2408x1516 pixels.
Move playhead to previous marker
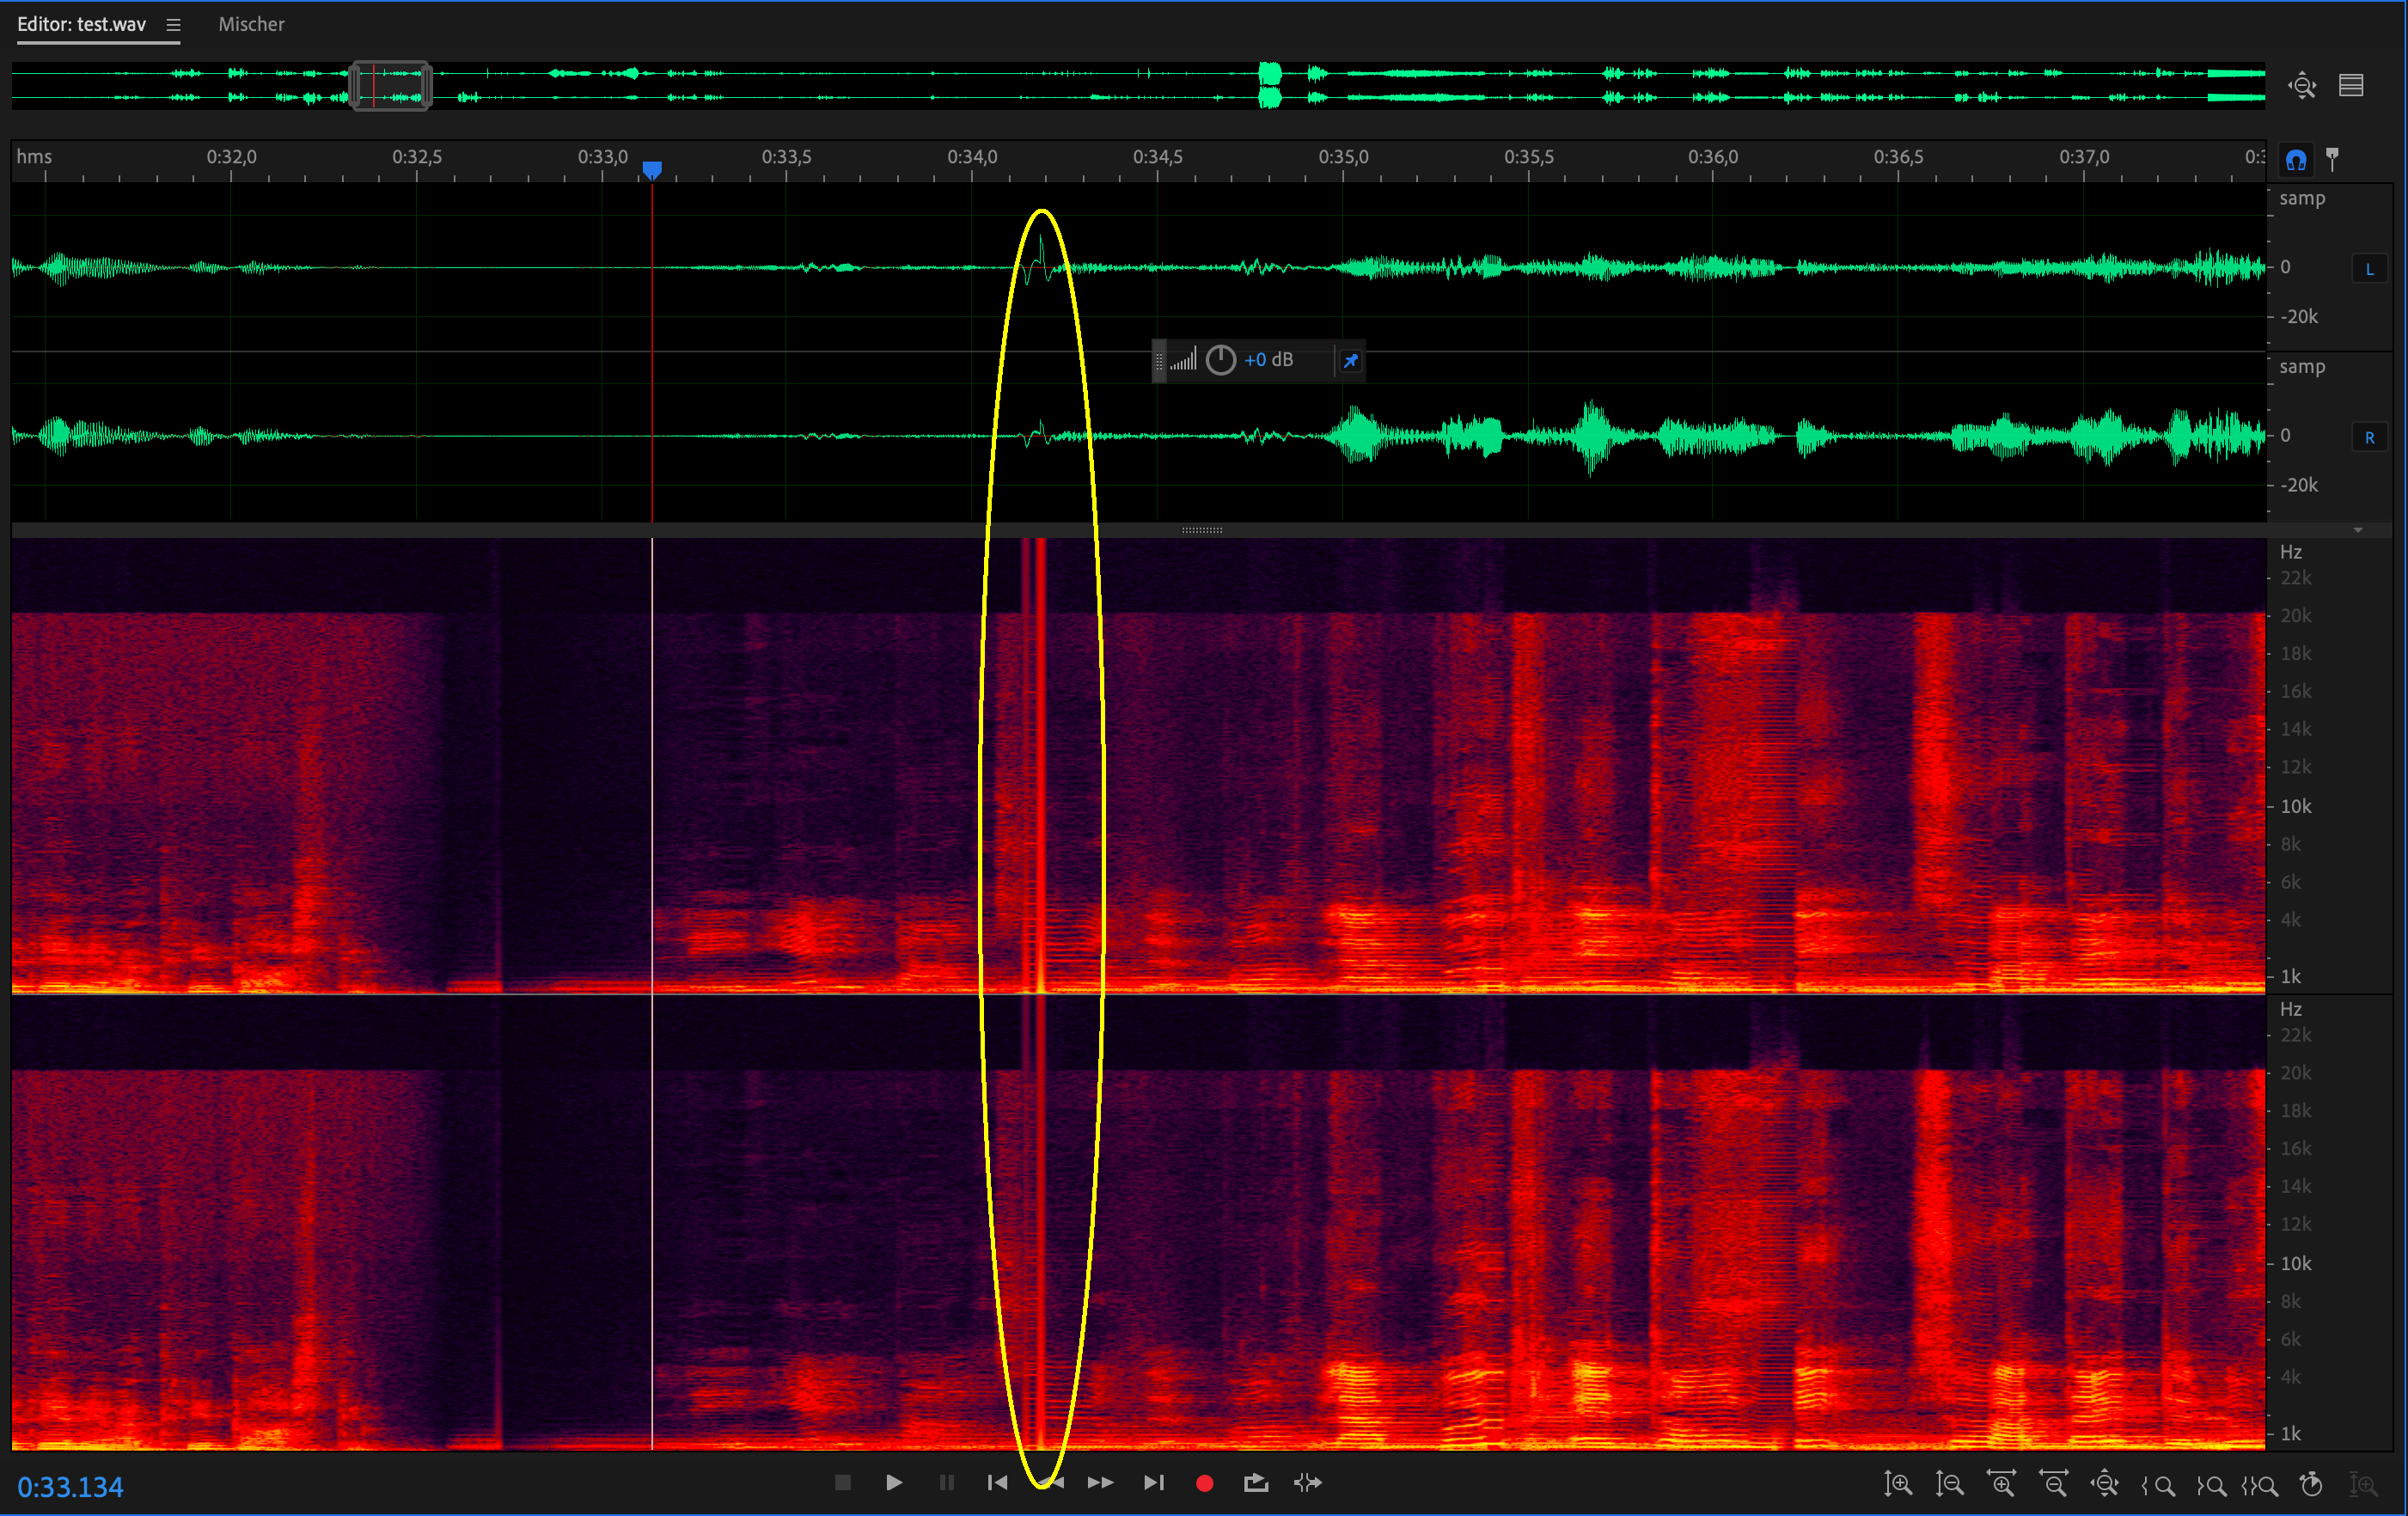point(997,1483)
